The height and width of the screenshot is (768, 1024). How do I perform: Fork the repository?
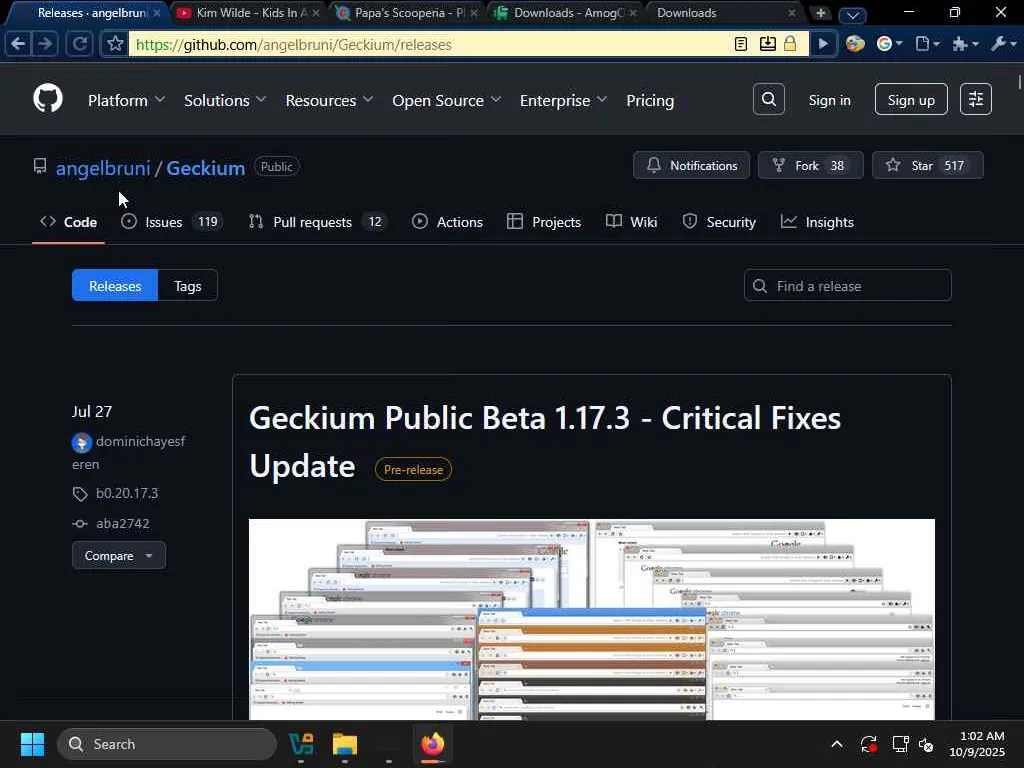pyautogui.click(x=810, y=165)
